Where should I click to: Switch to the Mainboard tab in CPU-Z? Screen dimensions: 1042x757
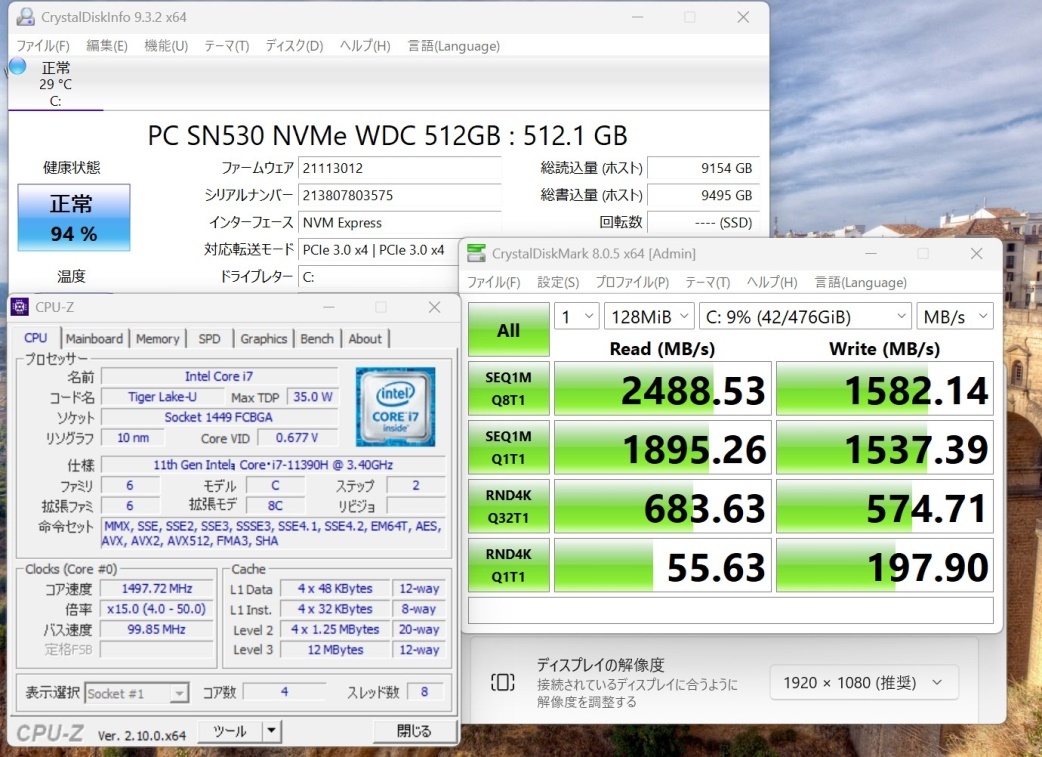pos(94,339)
